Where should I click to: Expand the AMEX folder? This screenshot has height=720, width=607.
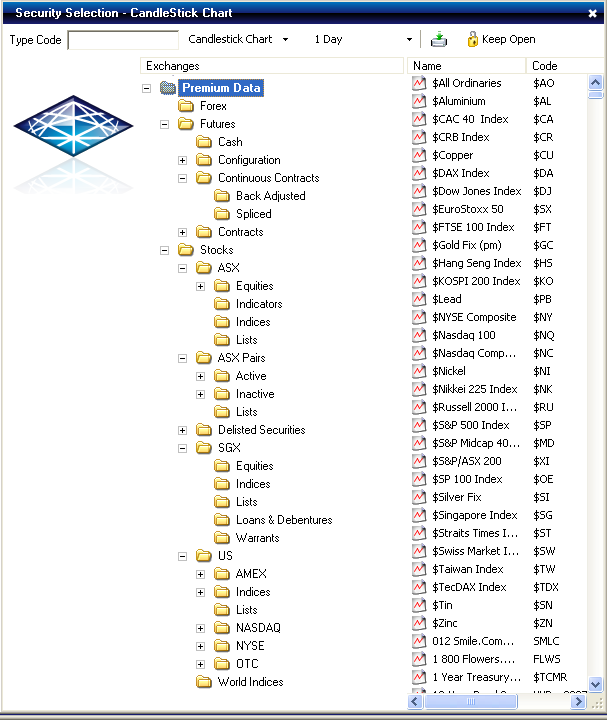coord(200,574)
